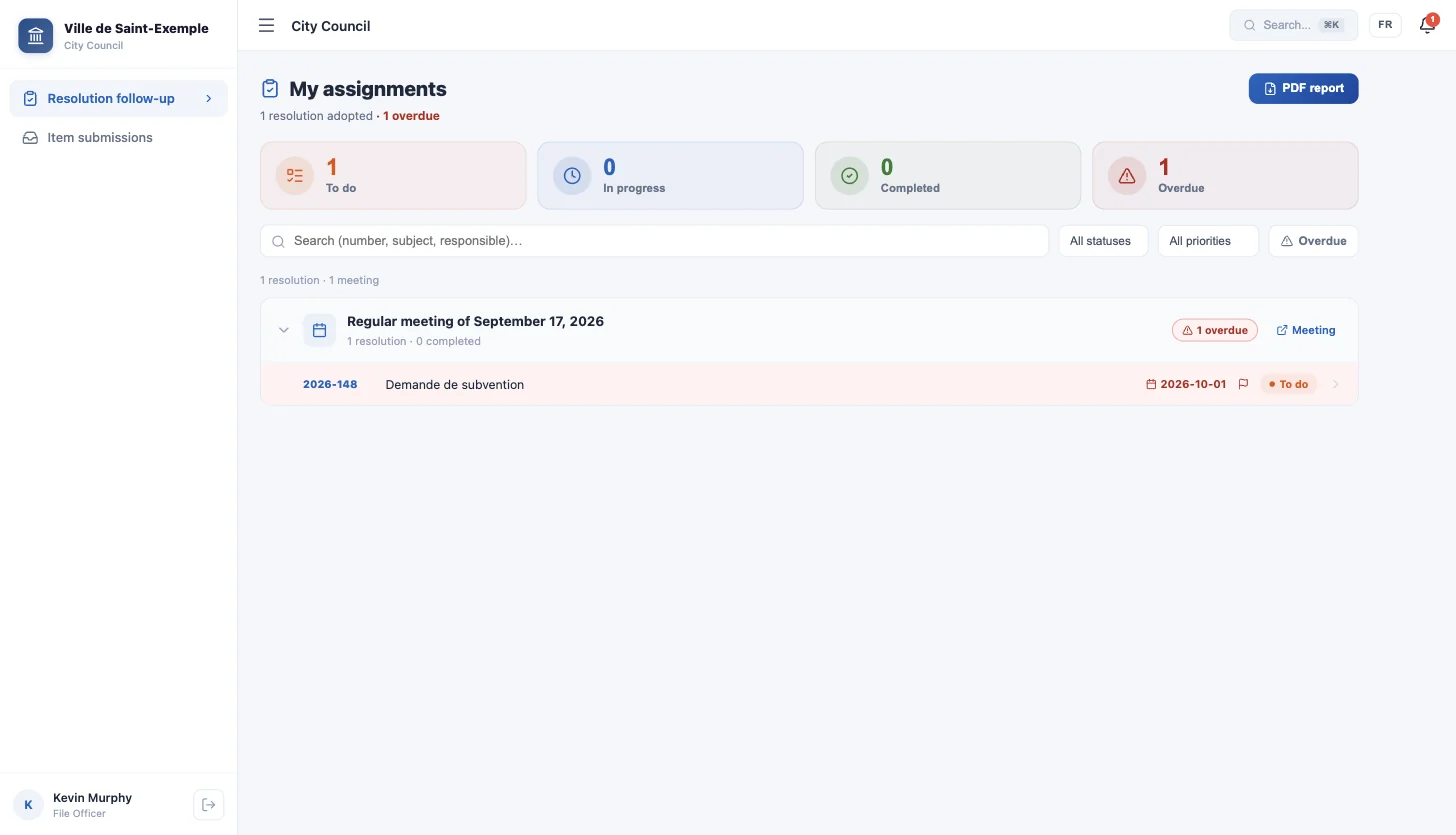Image resolution: width=1456 pixels, height=835 pixels.
Task: Click the Regular meeting of September 17, 2026 title
Action: pos(475,321)
